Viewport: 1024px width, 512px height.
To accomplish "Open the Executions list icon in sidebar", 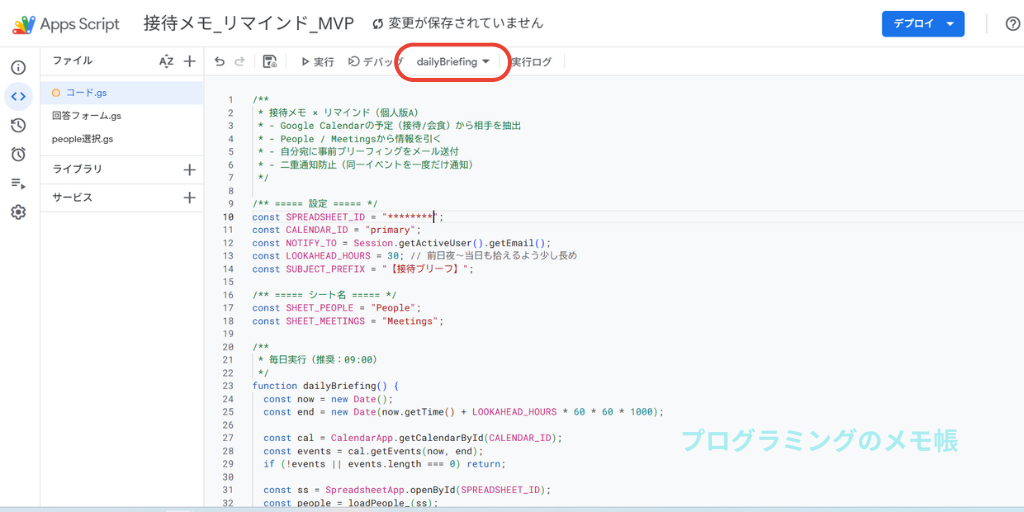I will pos(18,183).
